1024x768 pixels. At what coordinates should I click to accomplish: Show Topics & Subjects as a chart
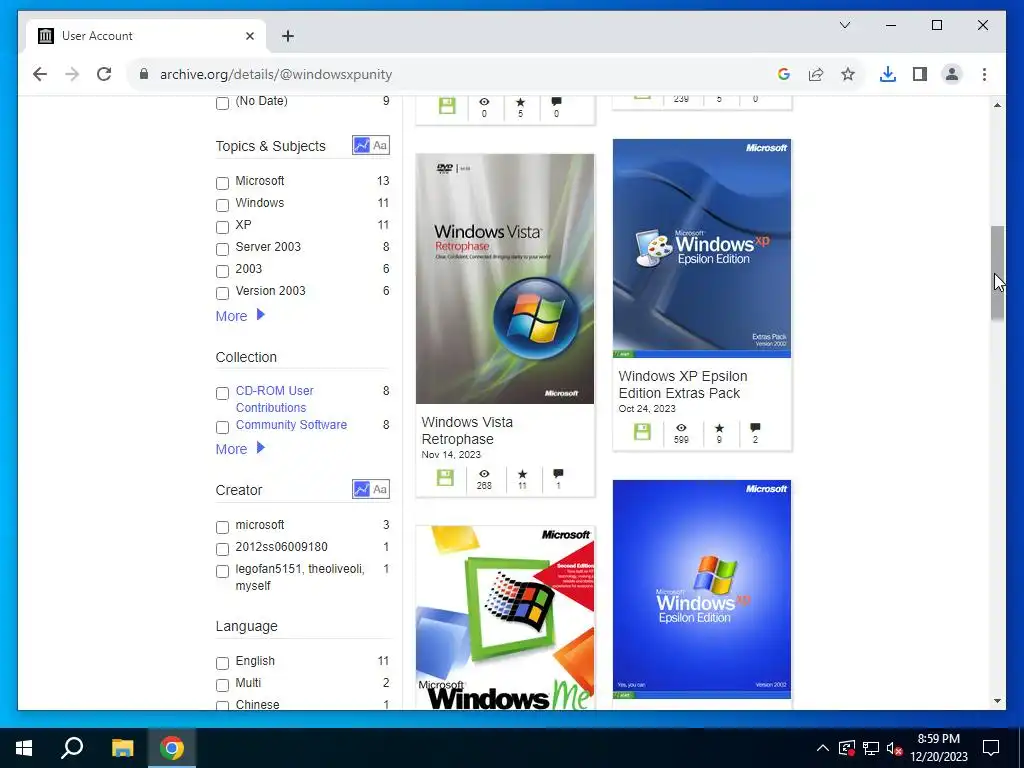pos(361,145)
